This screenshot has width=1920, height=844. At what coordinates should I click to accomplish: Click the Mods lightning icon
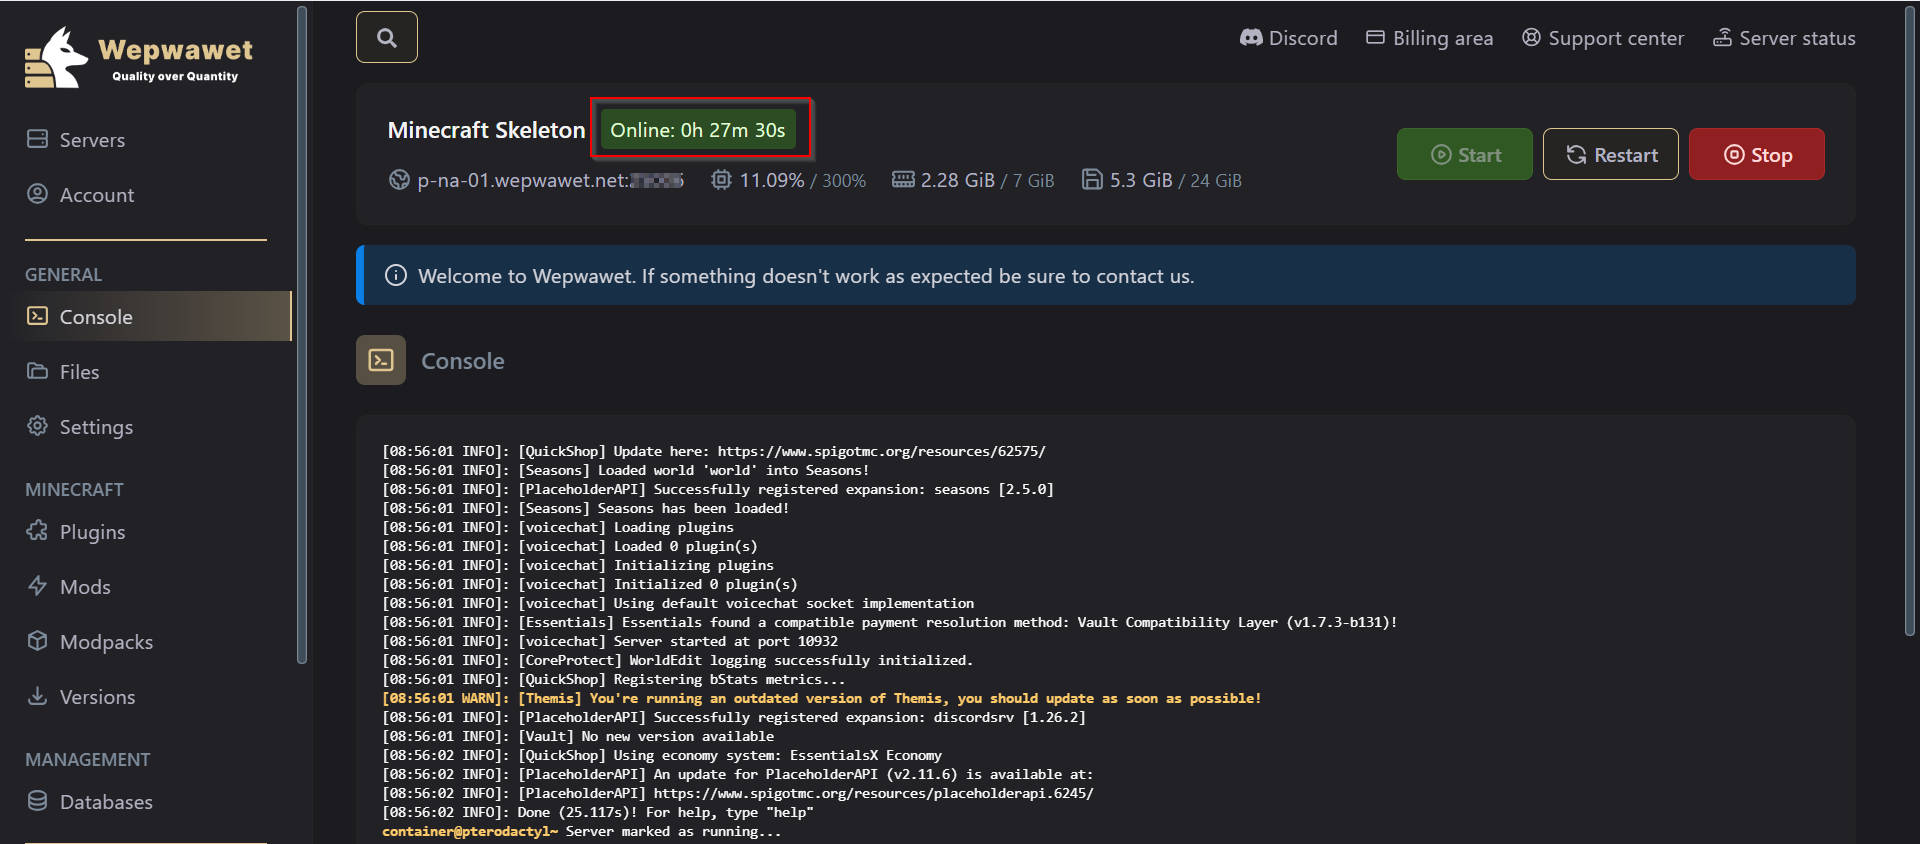point(37,586)
